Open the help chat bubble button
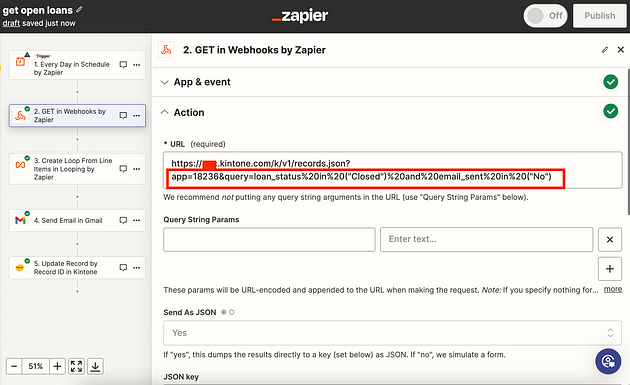Image resolution: width=630 pixels, height=385 pixels. click(608, 361)
